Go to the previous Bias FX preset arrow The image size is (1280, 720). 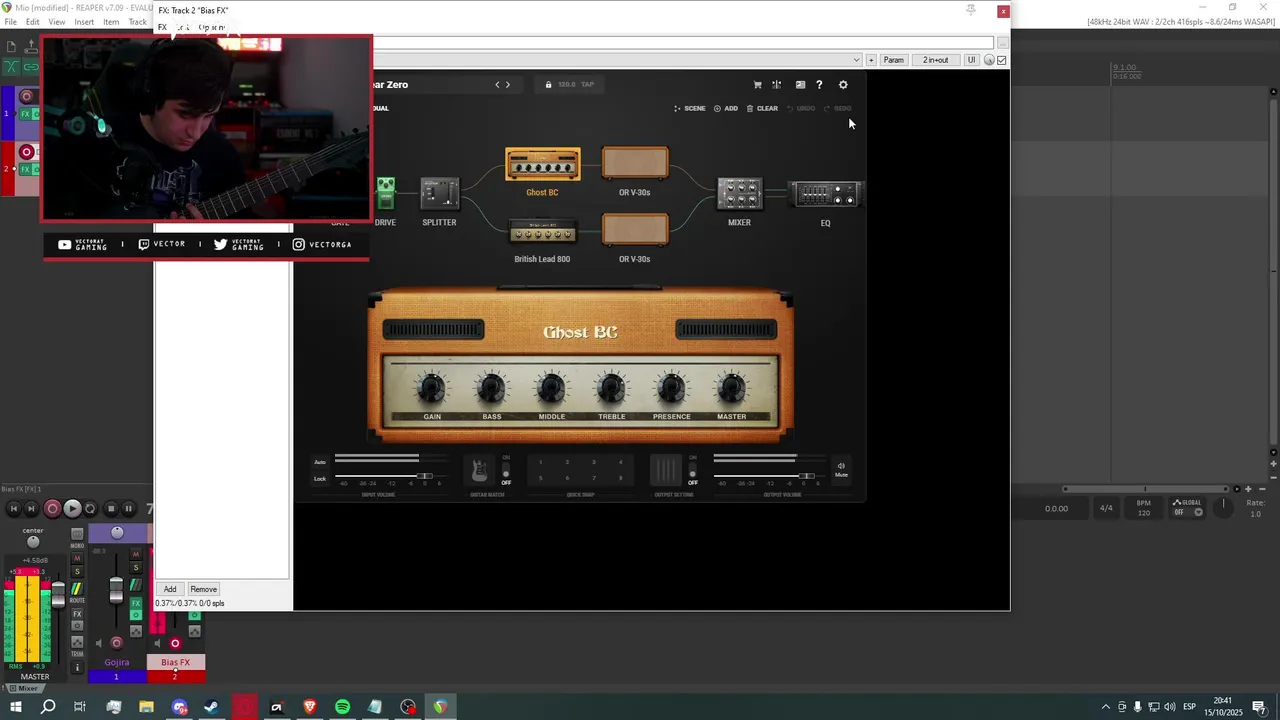tap(497, 85)
